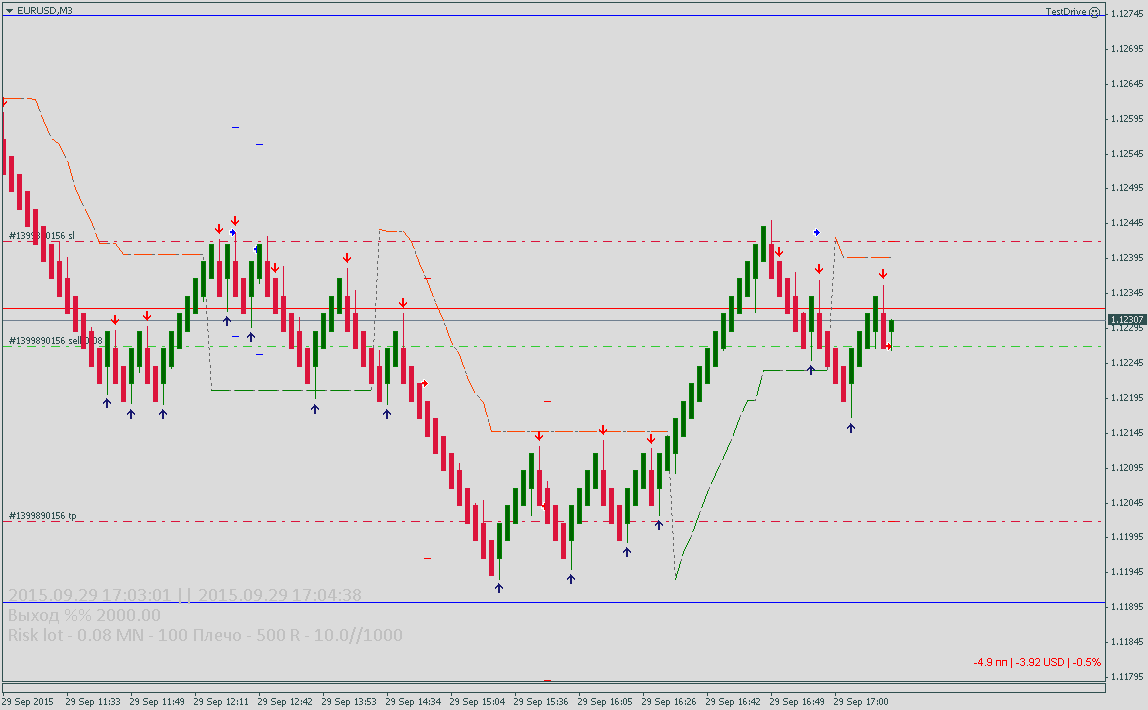Click the '29 Sep 16:26' time axis label
This screenshot has height=710, width=1148.
click(x=669, y=702)
